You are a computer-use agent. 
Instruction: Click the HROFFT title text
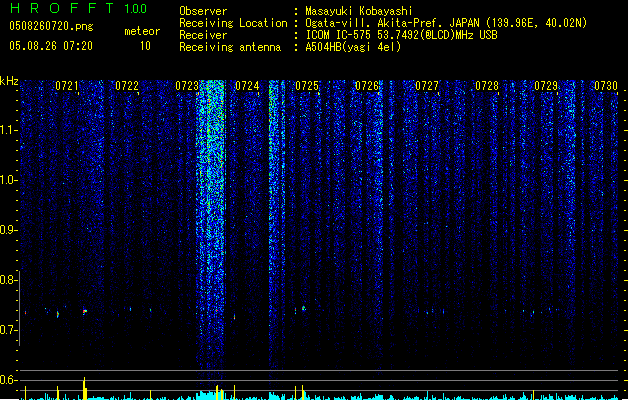(62, 8)
